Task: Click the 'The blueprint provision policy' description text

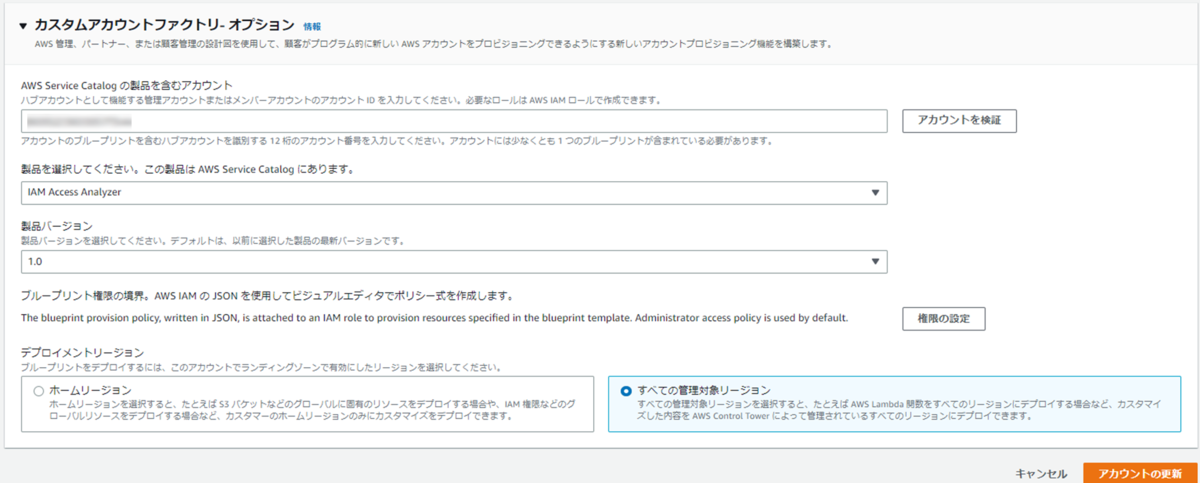Action: (435, 319)
